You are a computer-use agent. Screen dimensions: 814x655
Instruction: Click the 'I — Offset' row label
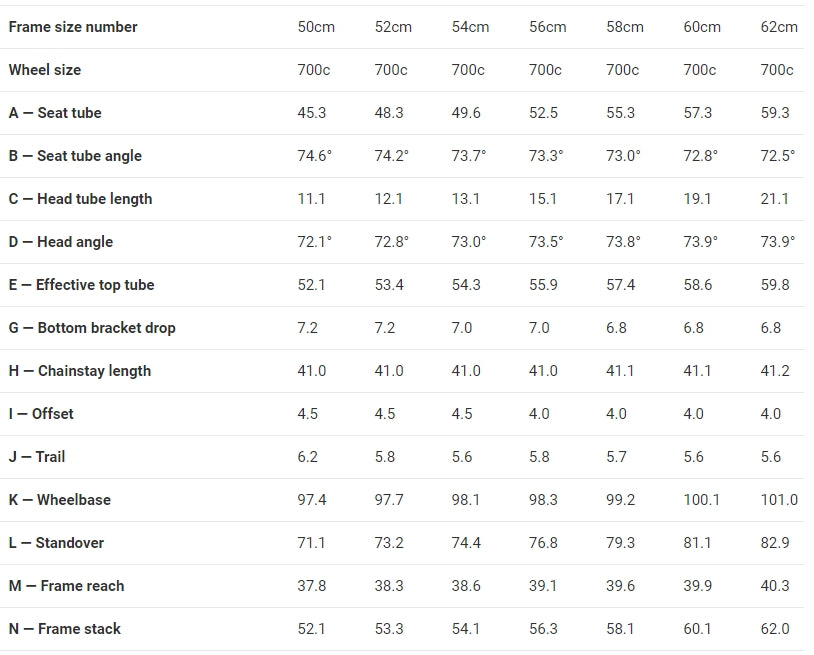(41, 414)
